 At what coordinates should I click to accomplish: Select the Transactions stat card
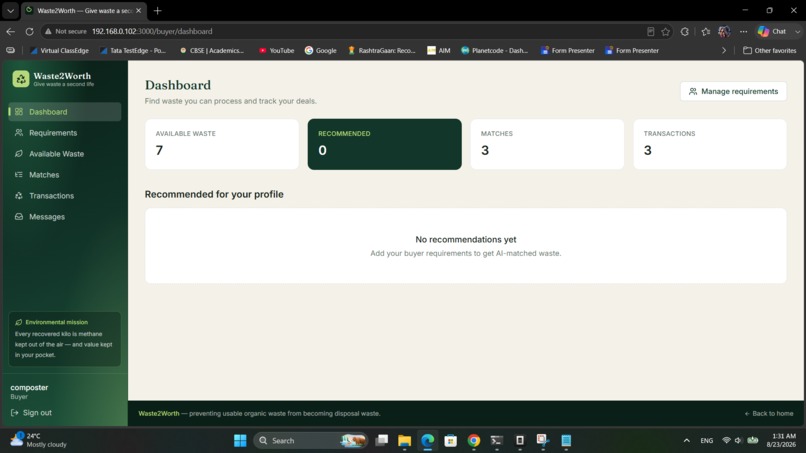tap(710, 144)
